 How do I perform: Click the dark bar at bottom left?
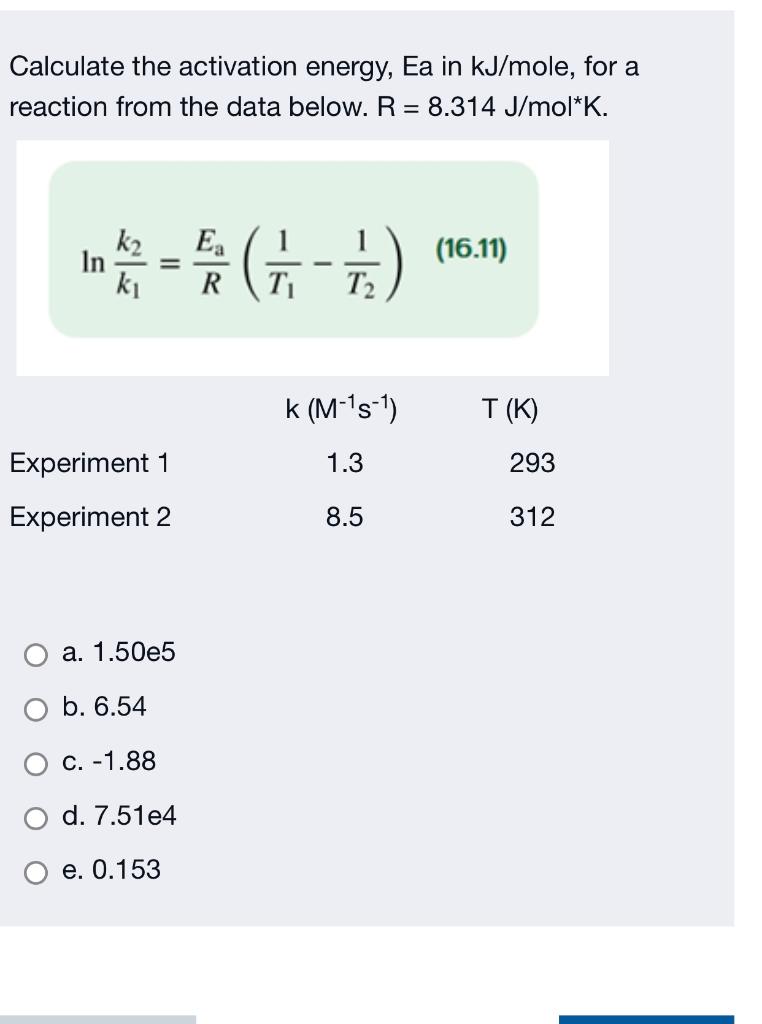pyautogui.click(x=100, y=1017)
